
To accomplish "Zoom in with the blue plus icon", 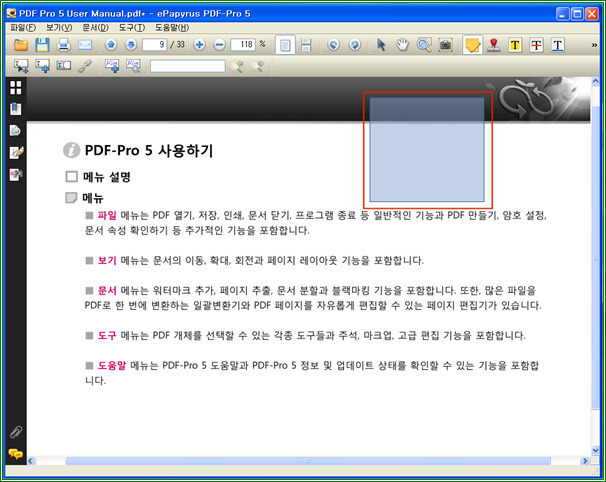I will point(199,45).
